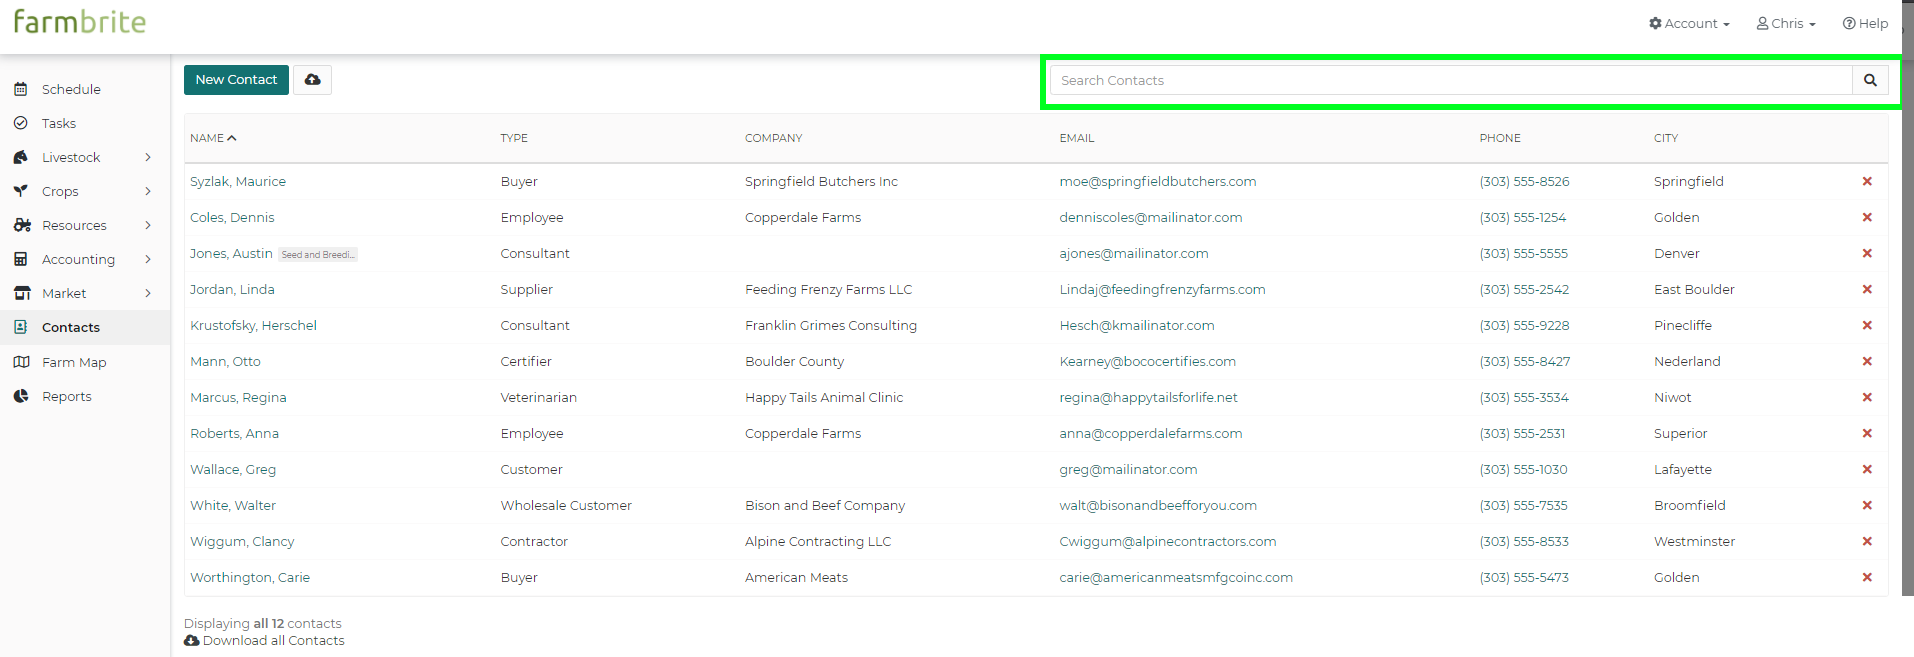Screen dimensions: 1914x657
Task: Open the Chris user dropdown
Action: coord(1786,23)
